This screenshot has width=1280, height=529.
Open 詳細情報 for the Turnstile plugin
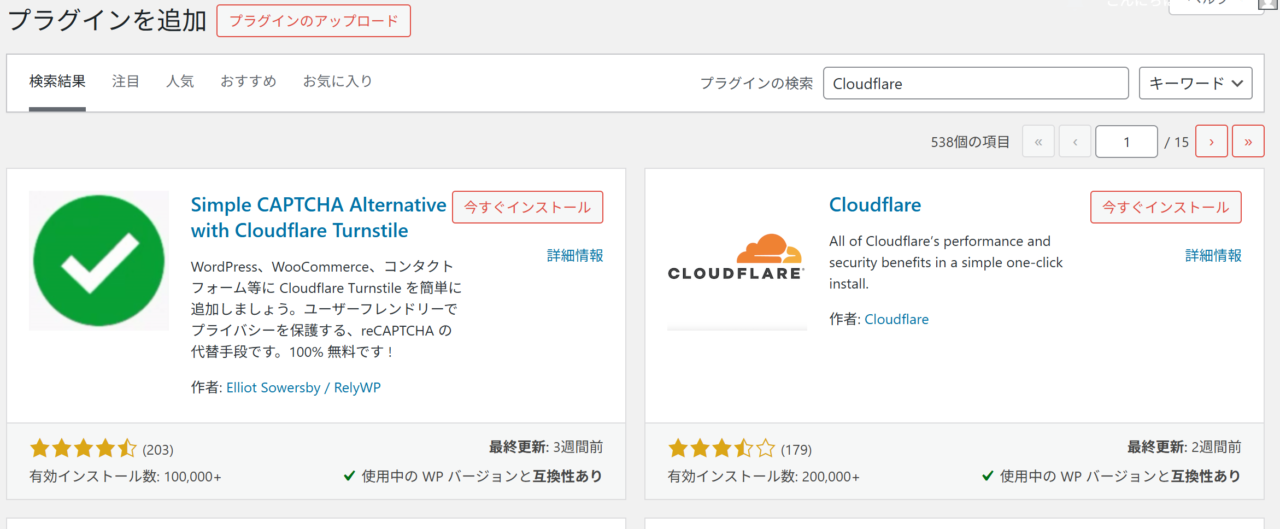pos(575,255)
